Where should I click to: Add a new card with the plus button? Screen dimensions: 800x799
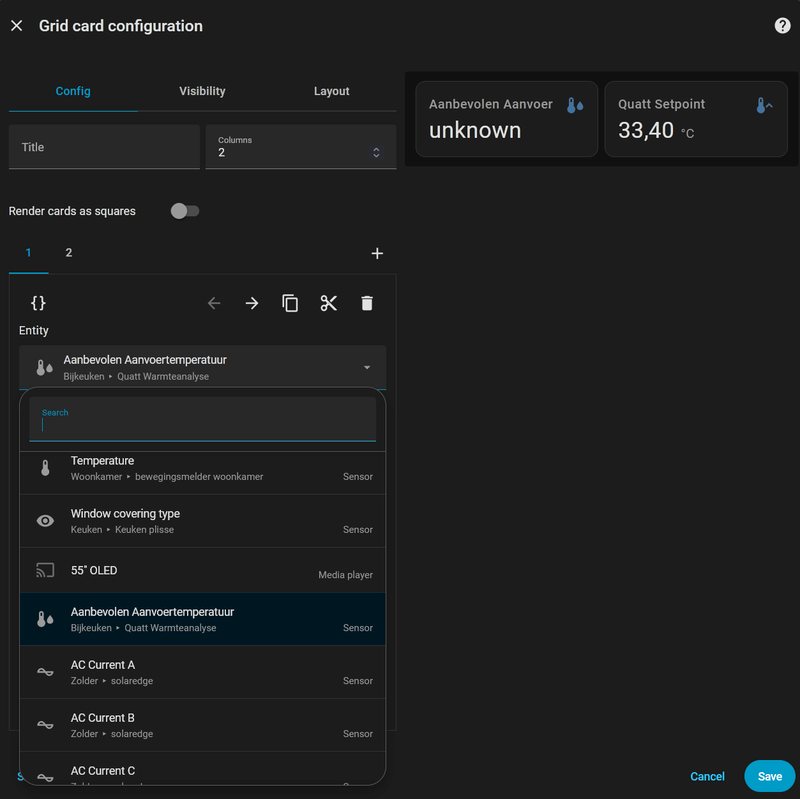tap(377, 253)
